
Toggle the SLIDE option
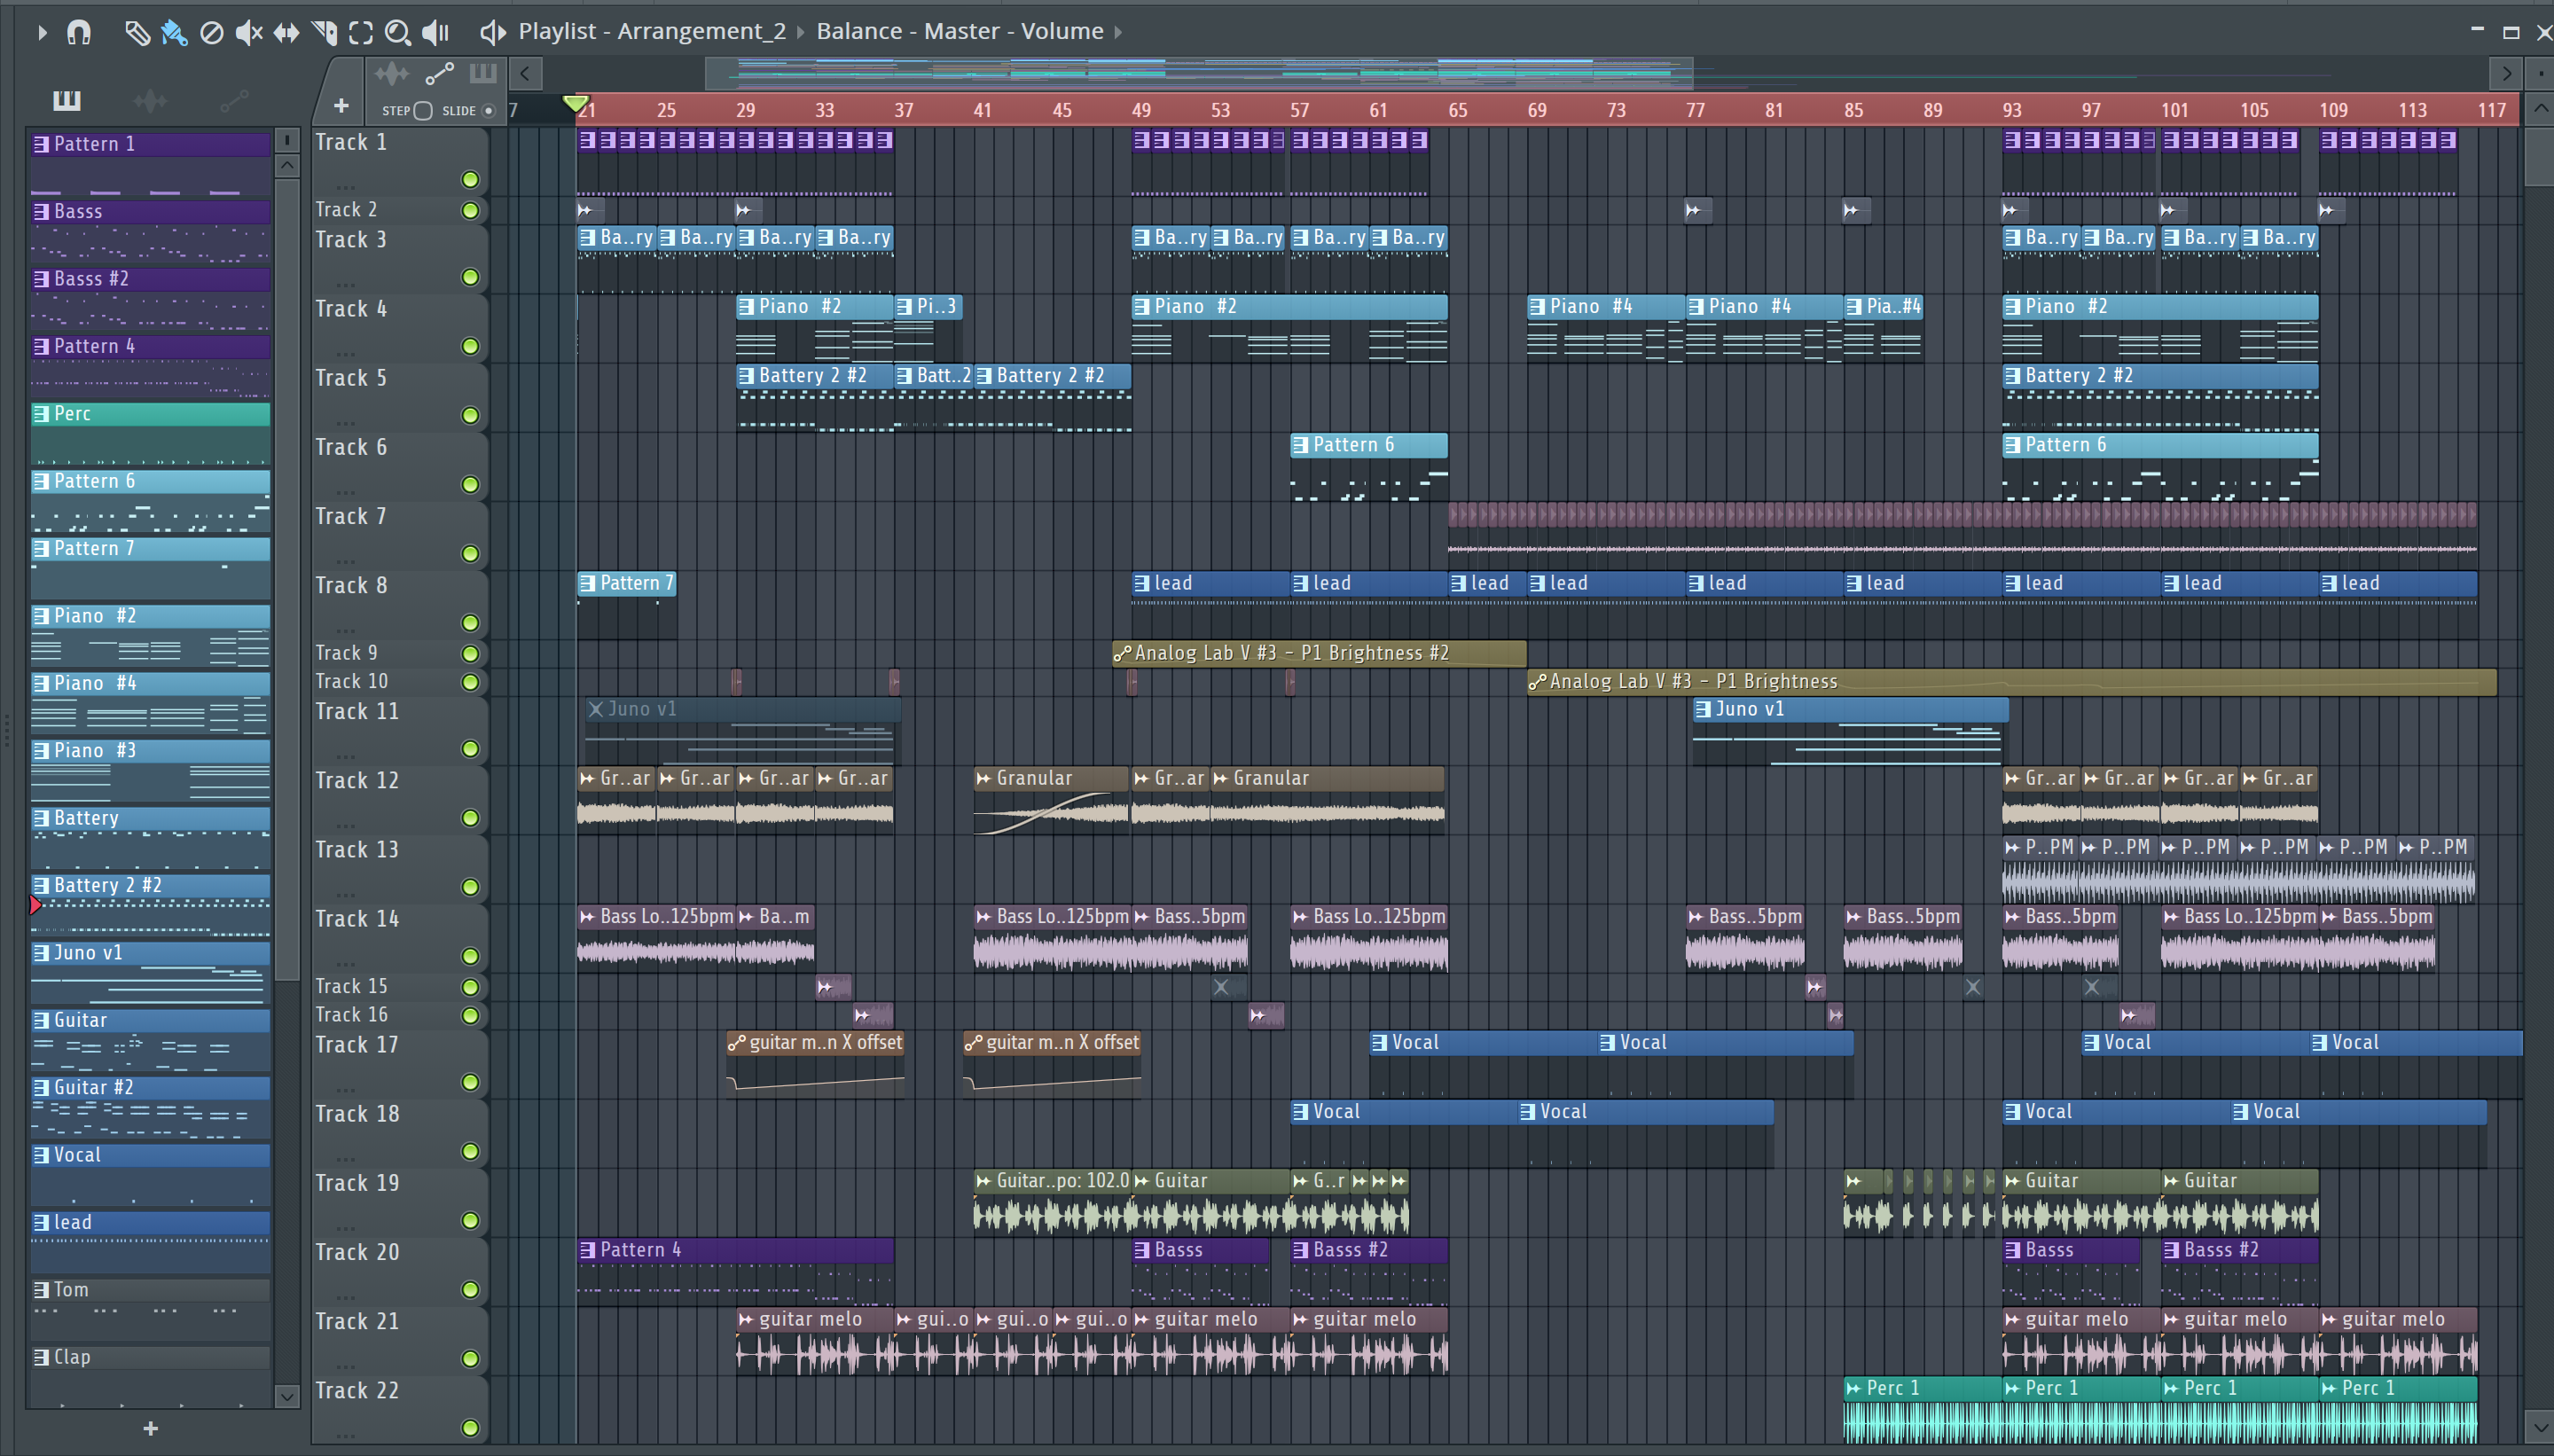(x=489, y=111)
